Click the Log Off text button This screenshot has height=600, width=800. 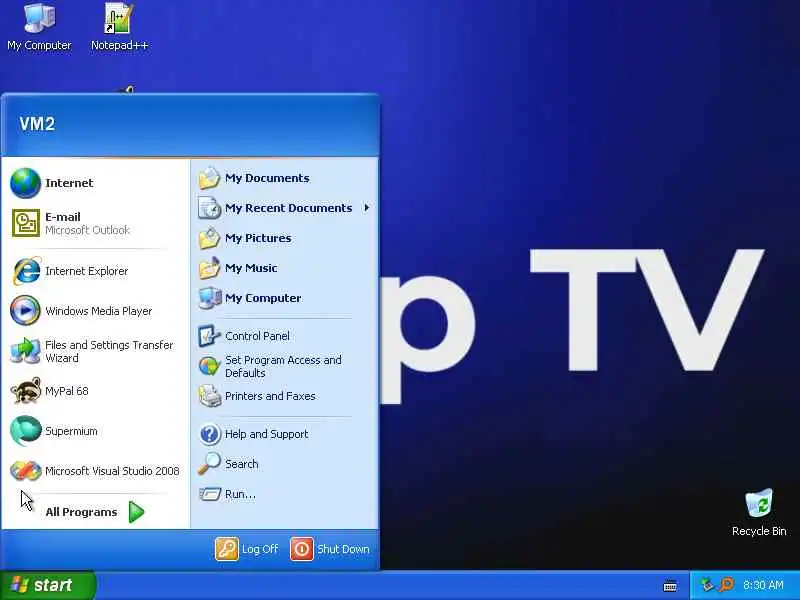(260, 549)
